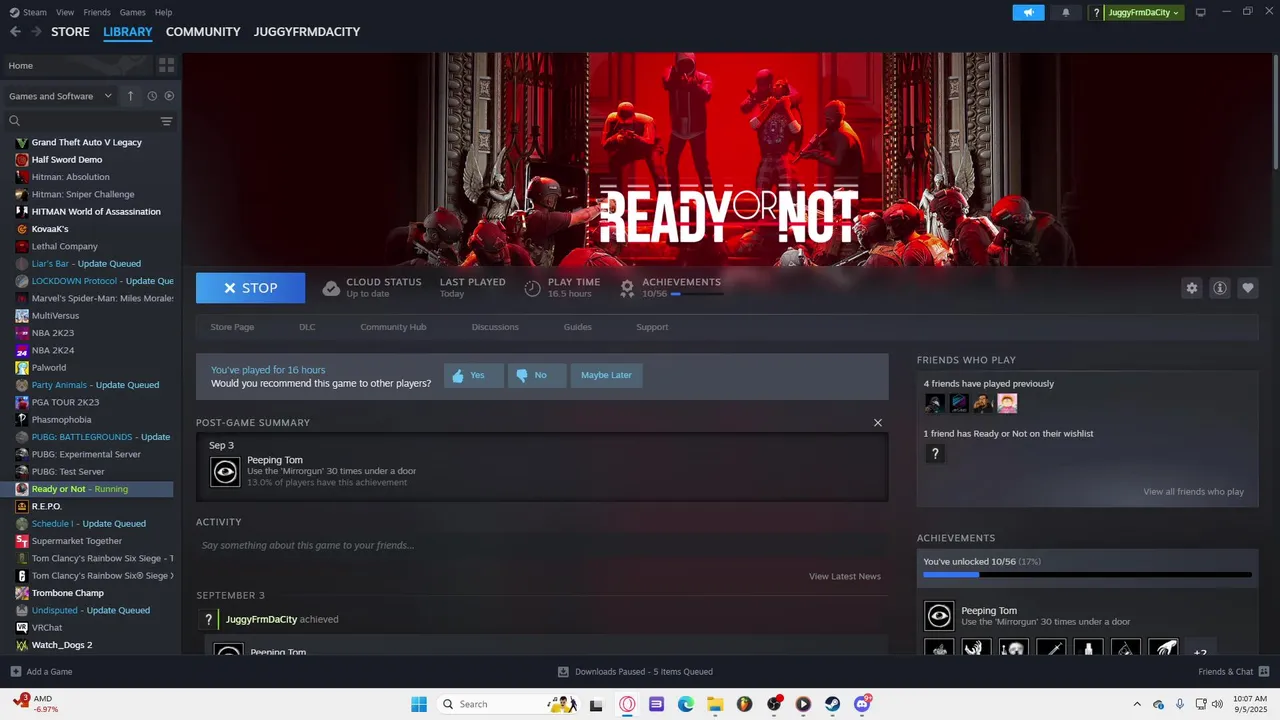The height and width of the screenshot is (720, 1280).
Task: Click No on the recommendation prompt
Action: click(x=537, y=375)
